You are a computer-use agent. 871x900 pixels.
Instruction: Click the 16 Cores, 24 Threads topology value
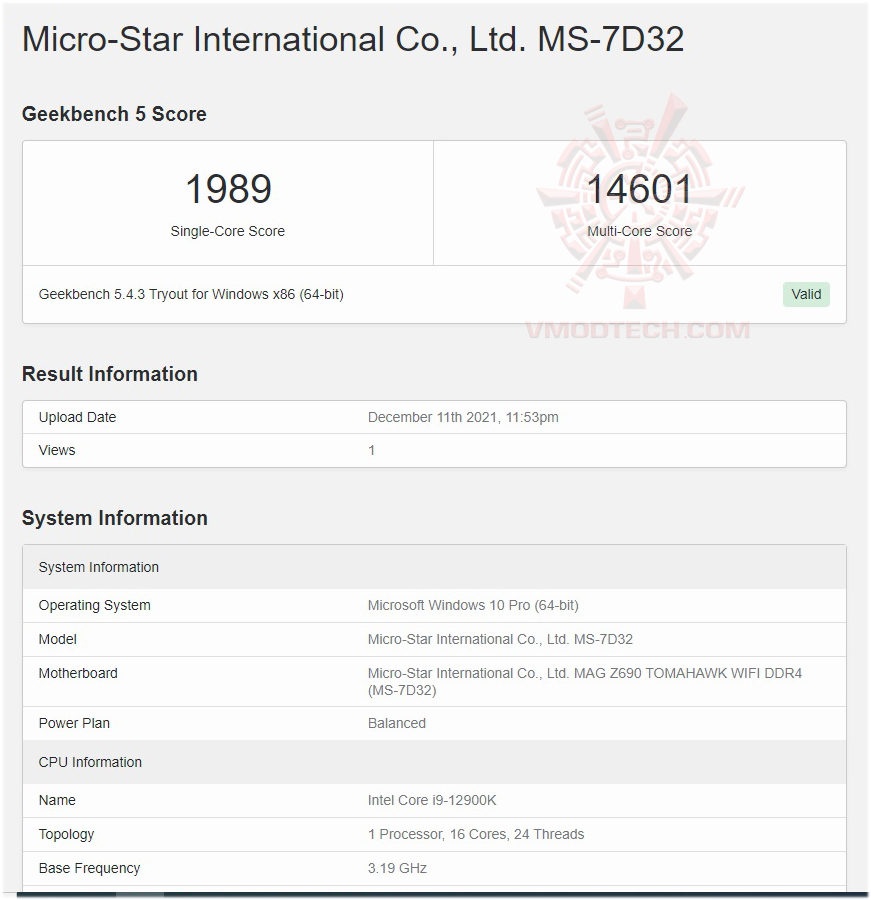click(476, 834)
